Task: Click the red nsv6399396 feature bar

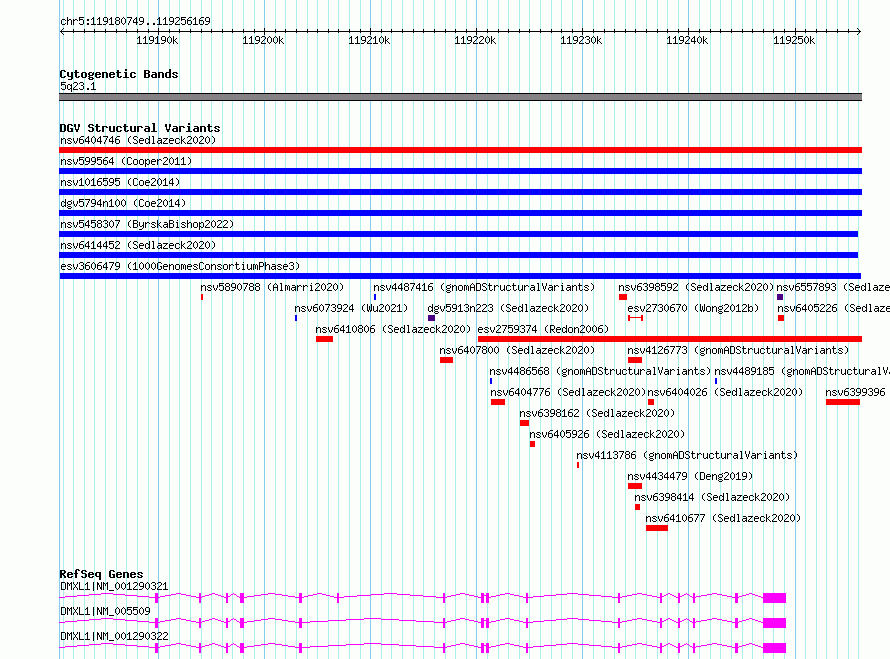Action: coord(843,402)
